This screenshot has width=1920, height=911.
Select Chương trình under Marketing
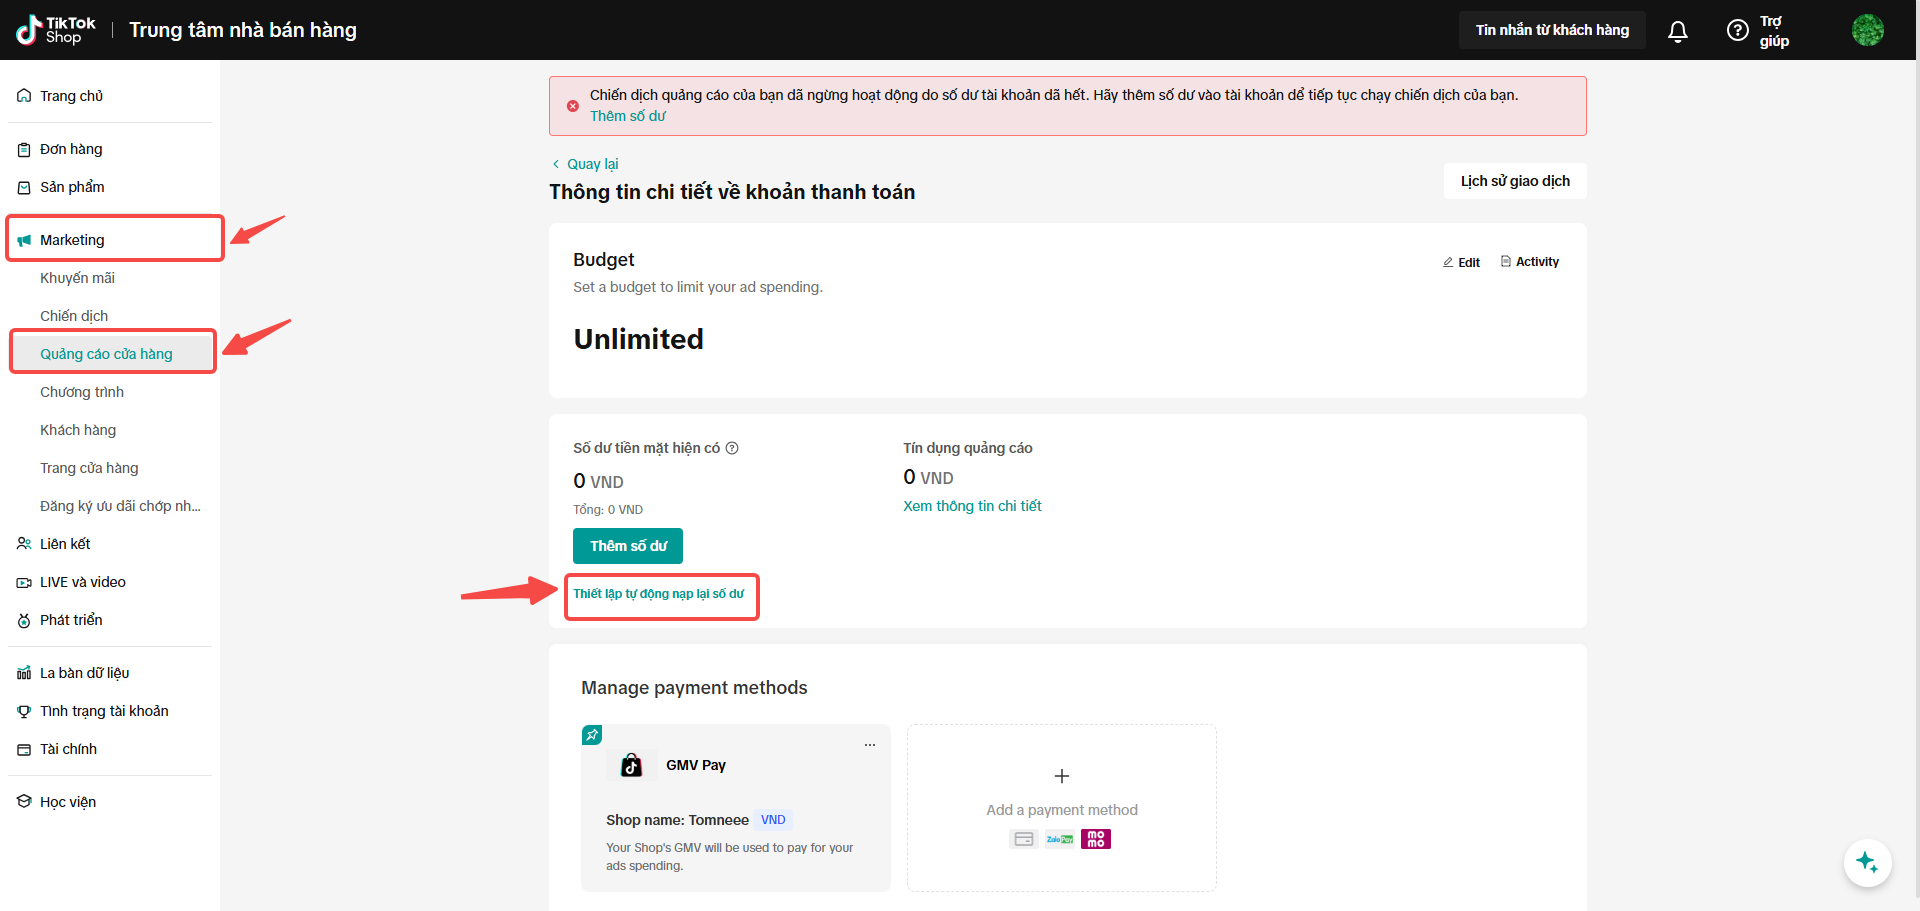(82, 392)
